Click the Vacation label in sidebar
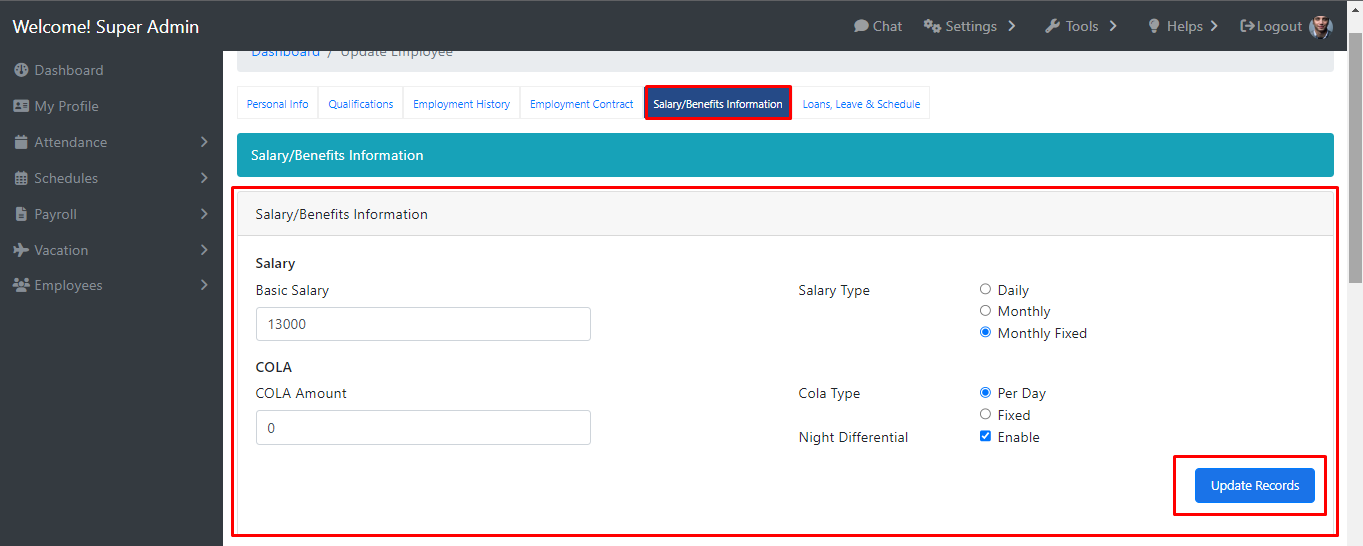Viewport: 1363px width, 546px height. click(x=61, y=250)
